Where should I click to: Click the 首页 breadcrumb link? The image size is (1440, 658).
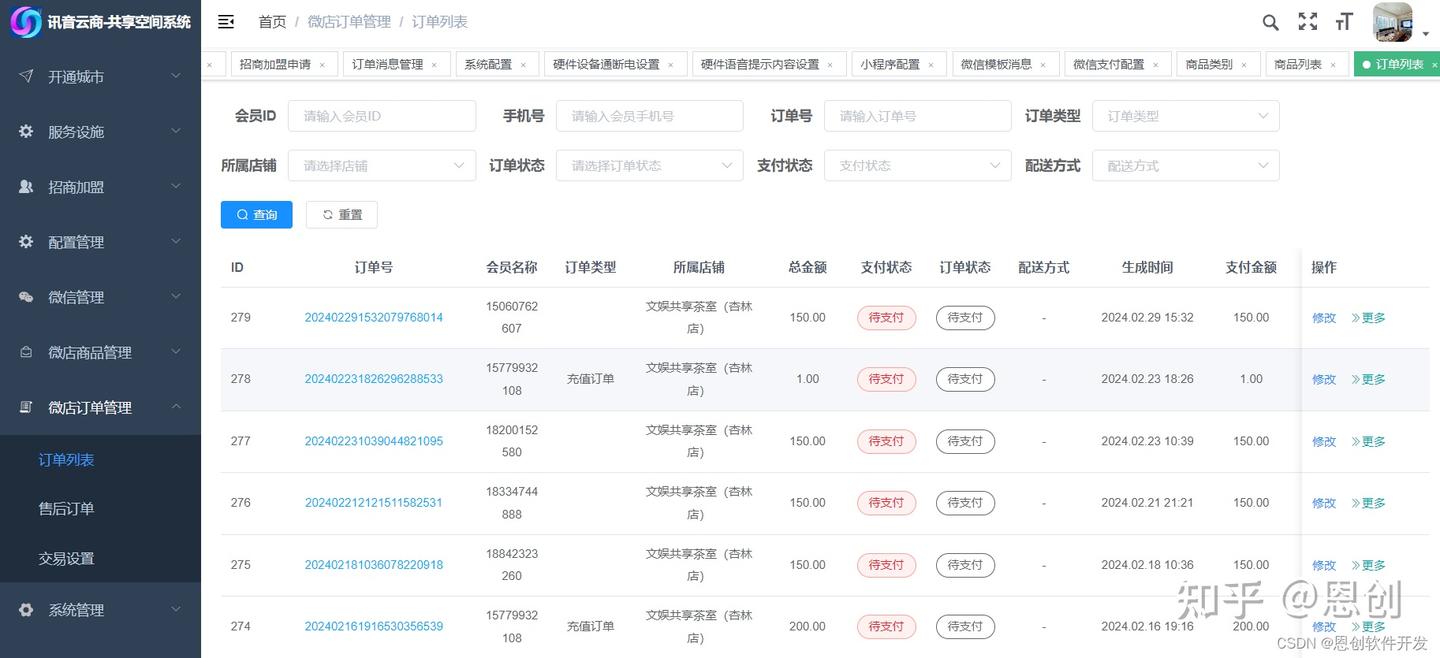[x=272, y=22]
